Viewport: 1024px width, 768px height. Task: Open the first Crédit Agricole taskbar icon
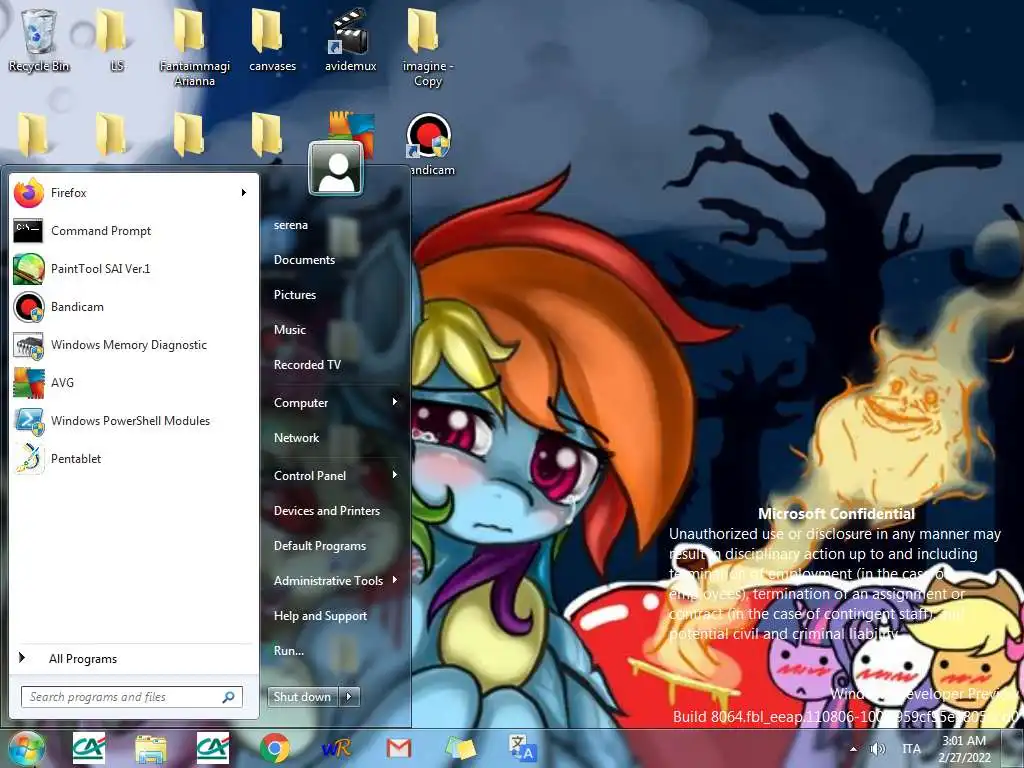pos(89,748)
